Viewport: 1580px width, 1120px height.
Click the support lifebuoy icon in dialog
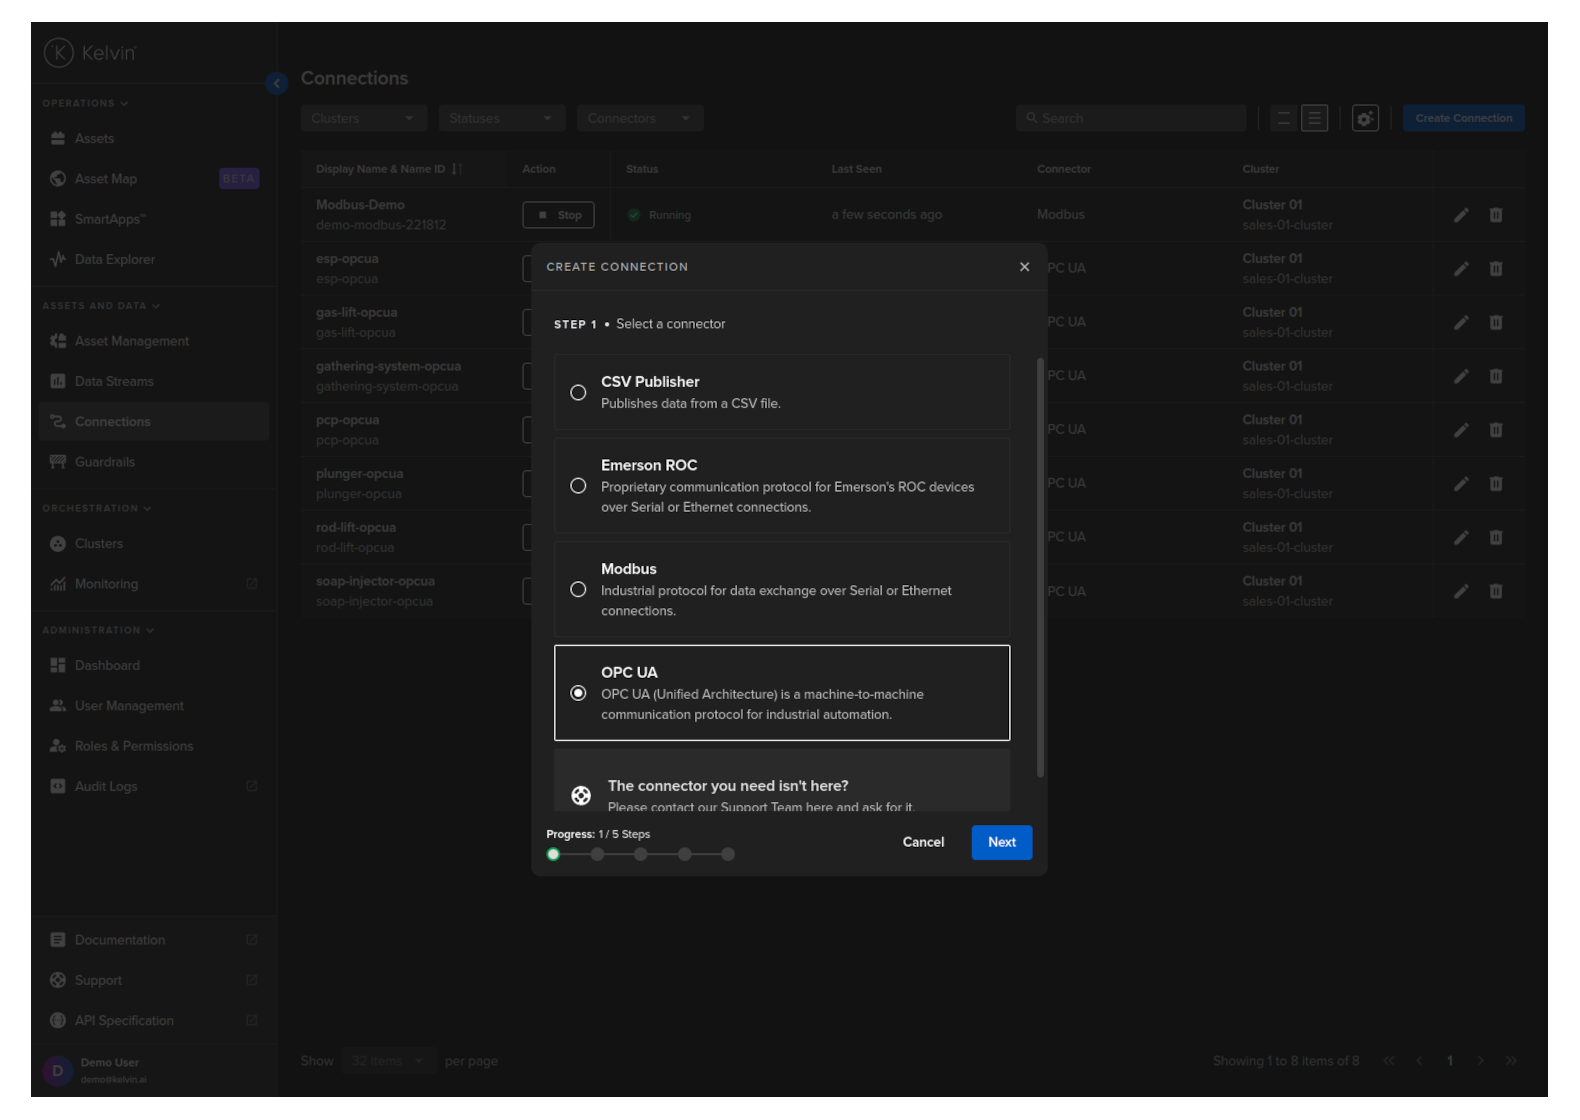[581, 795]
